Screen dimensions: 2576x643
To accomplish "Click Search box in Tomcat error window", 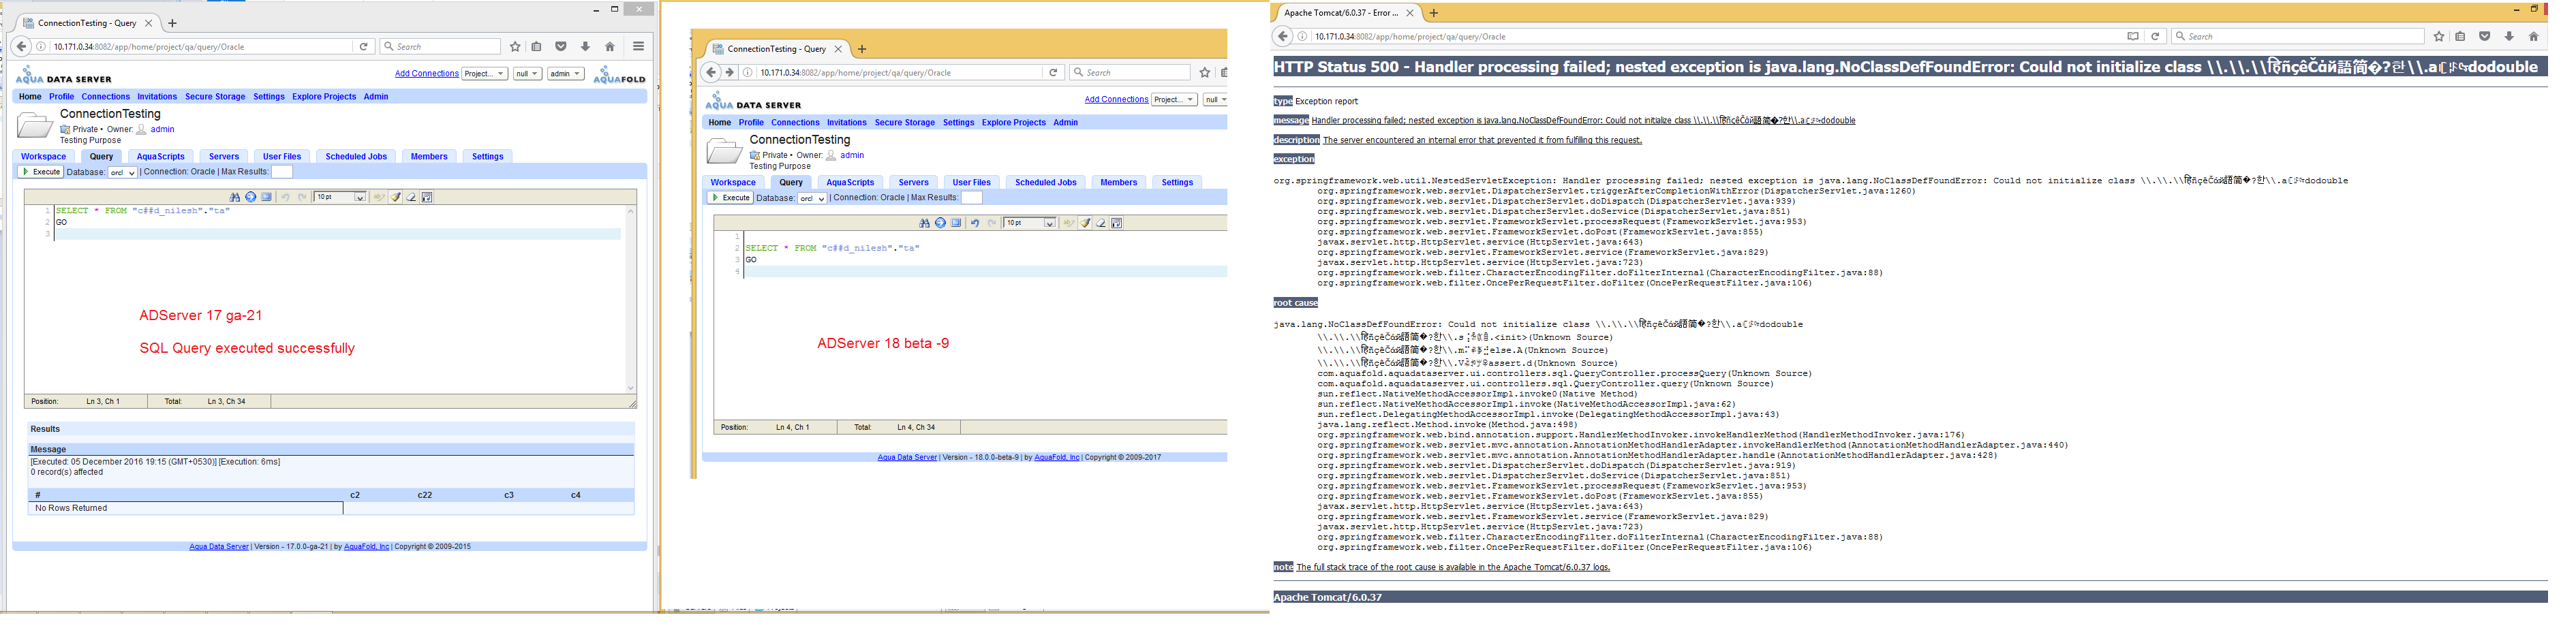I will click(2299, 36).
